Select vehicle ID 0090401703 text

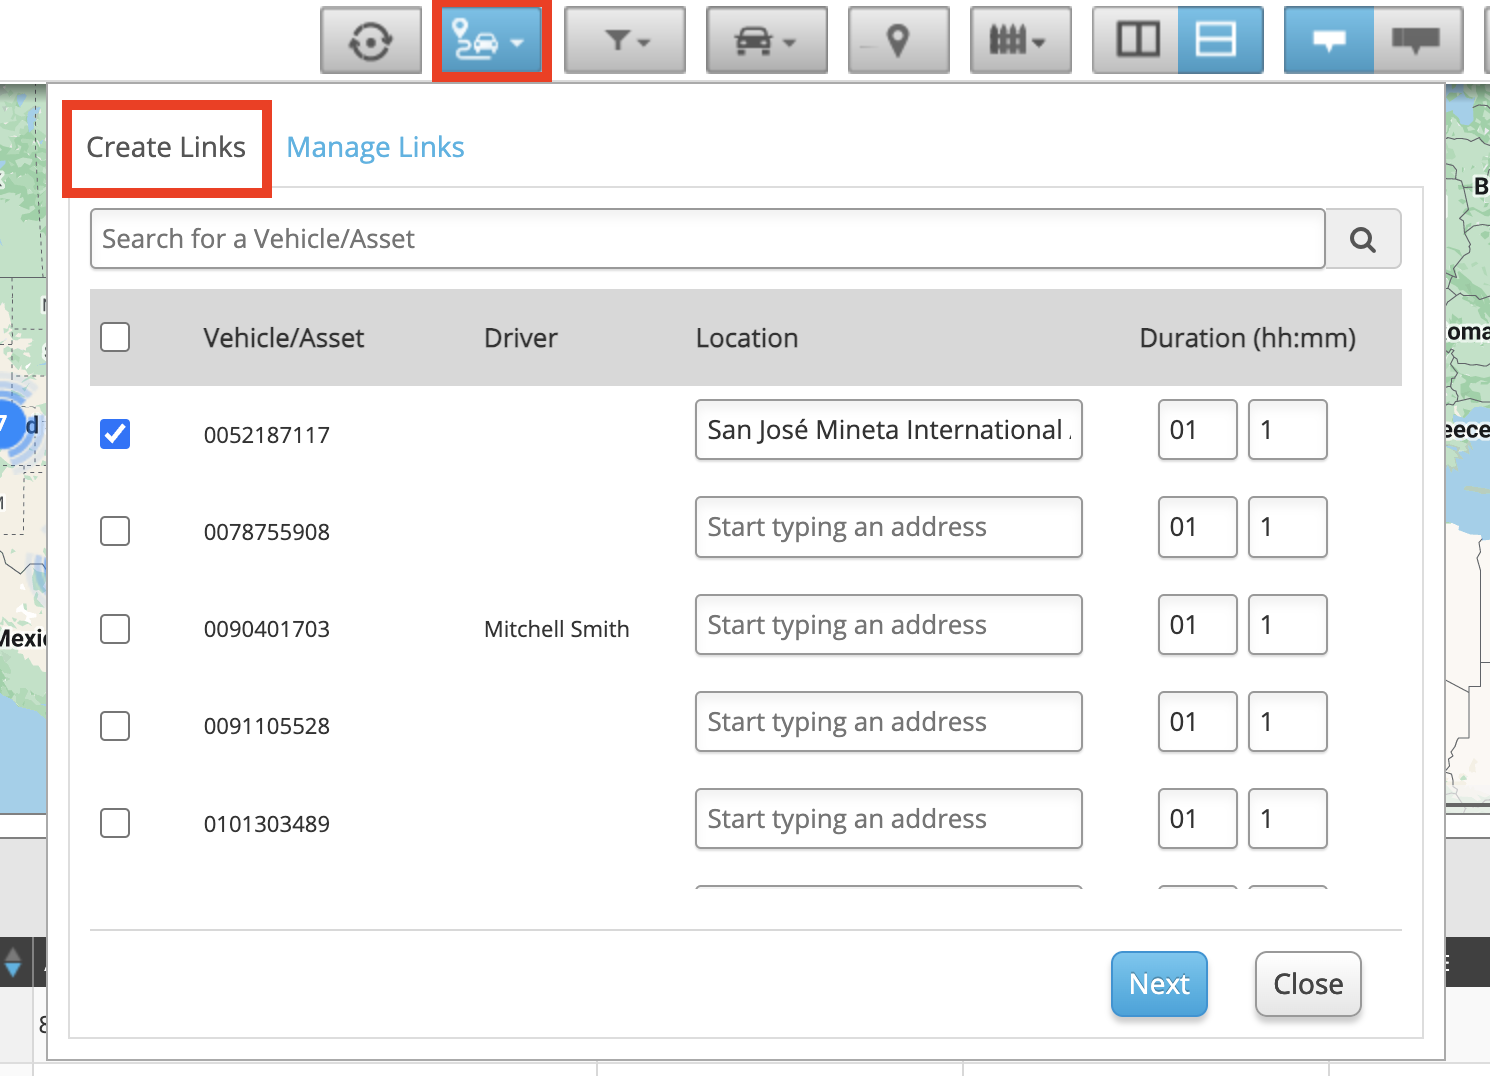(x=267, y=629)
